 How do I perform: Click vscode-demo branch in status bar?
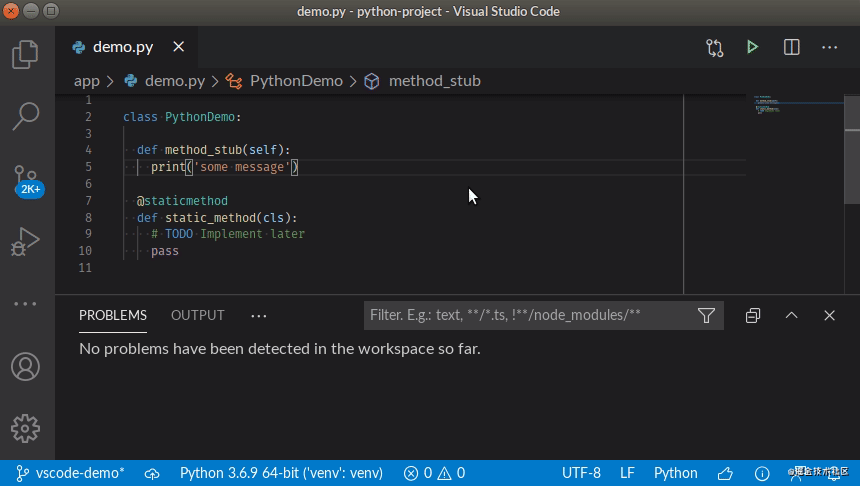[70, 473]
